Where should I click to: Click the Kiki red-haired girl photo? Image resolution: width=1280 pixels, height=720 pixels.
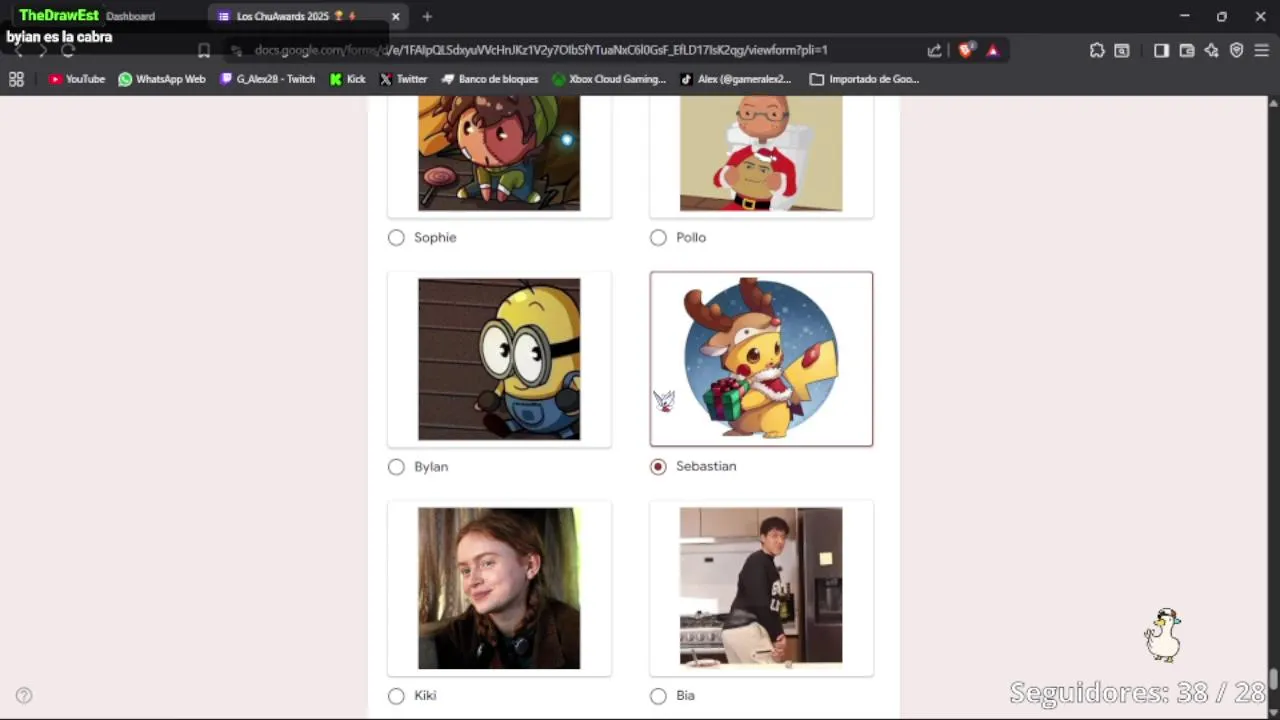coord(499,588)
